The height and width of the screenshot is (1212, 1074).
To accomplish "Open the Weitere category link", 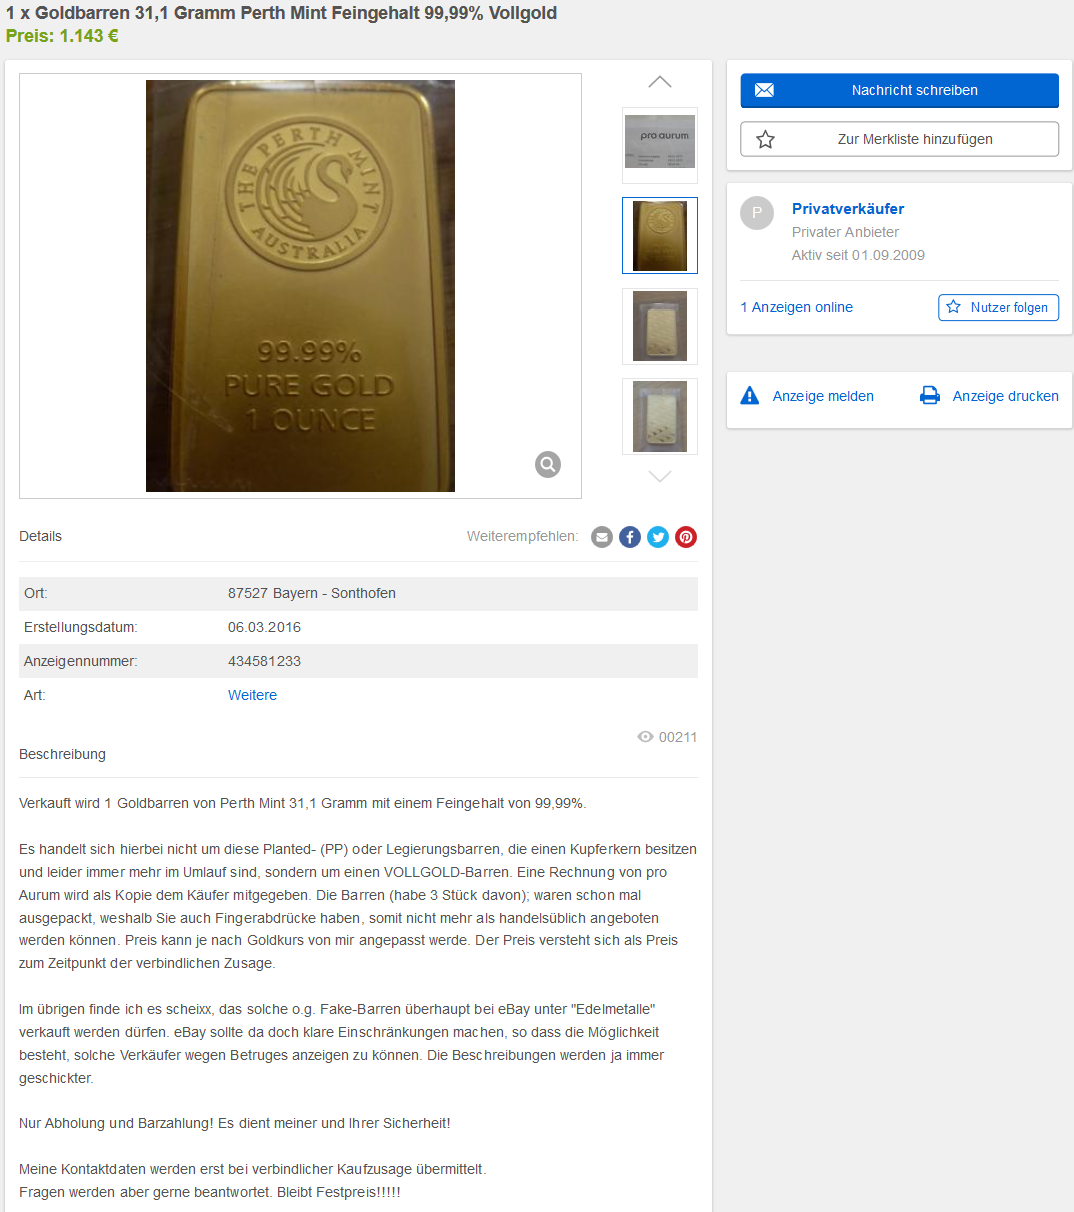I will [x=252, y=695].
